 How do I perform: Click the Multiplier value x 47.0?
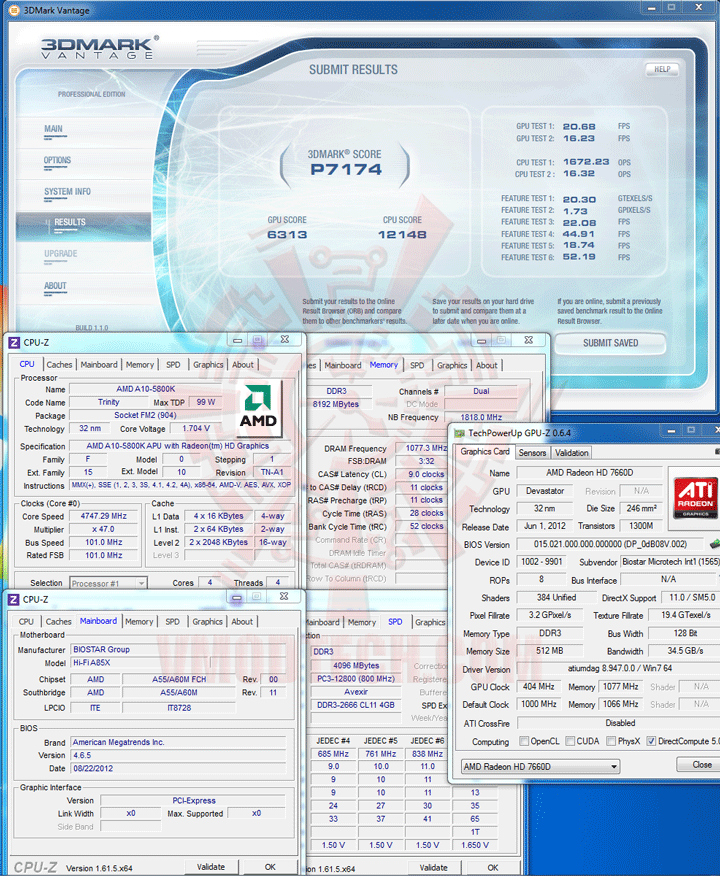[x=103, y=529]
